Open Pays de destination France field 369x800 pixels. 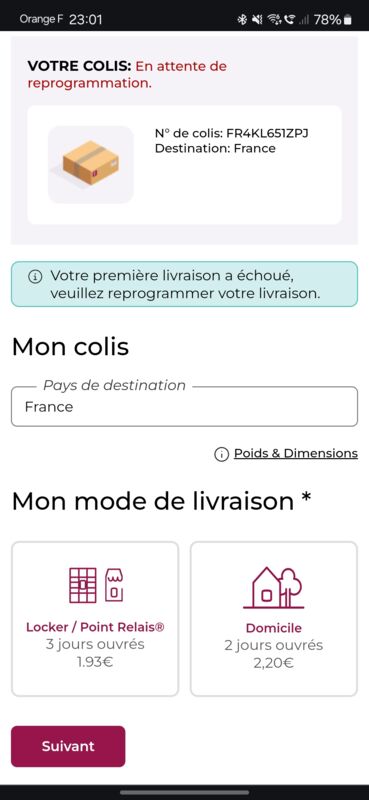184,407
